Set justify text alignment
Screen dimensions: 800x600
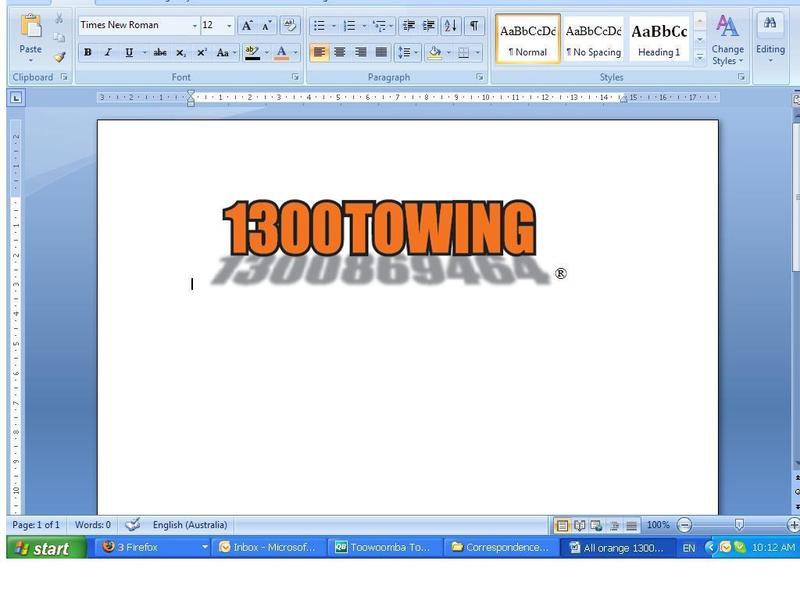coord(381,53)
